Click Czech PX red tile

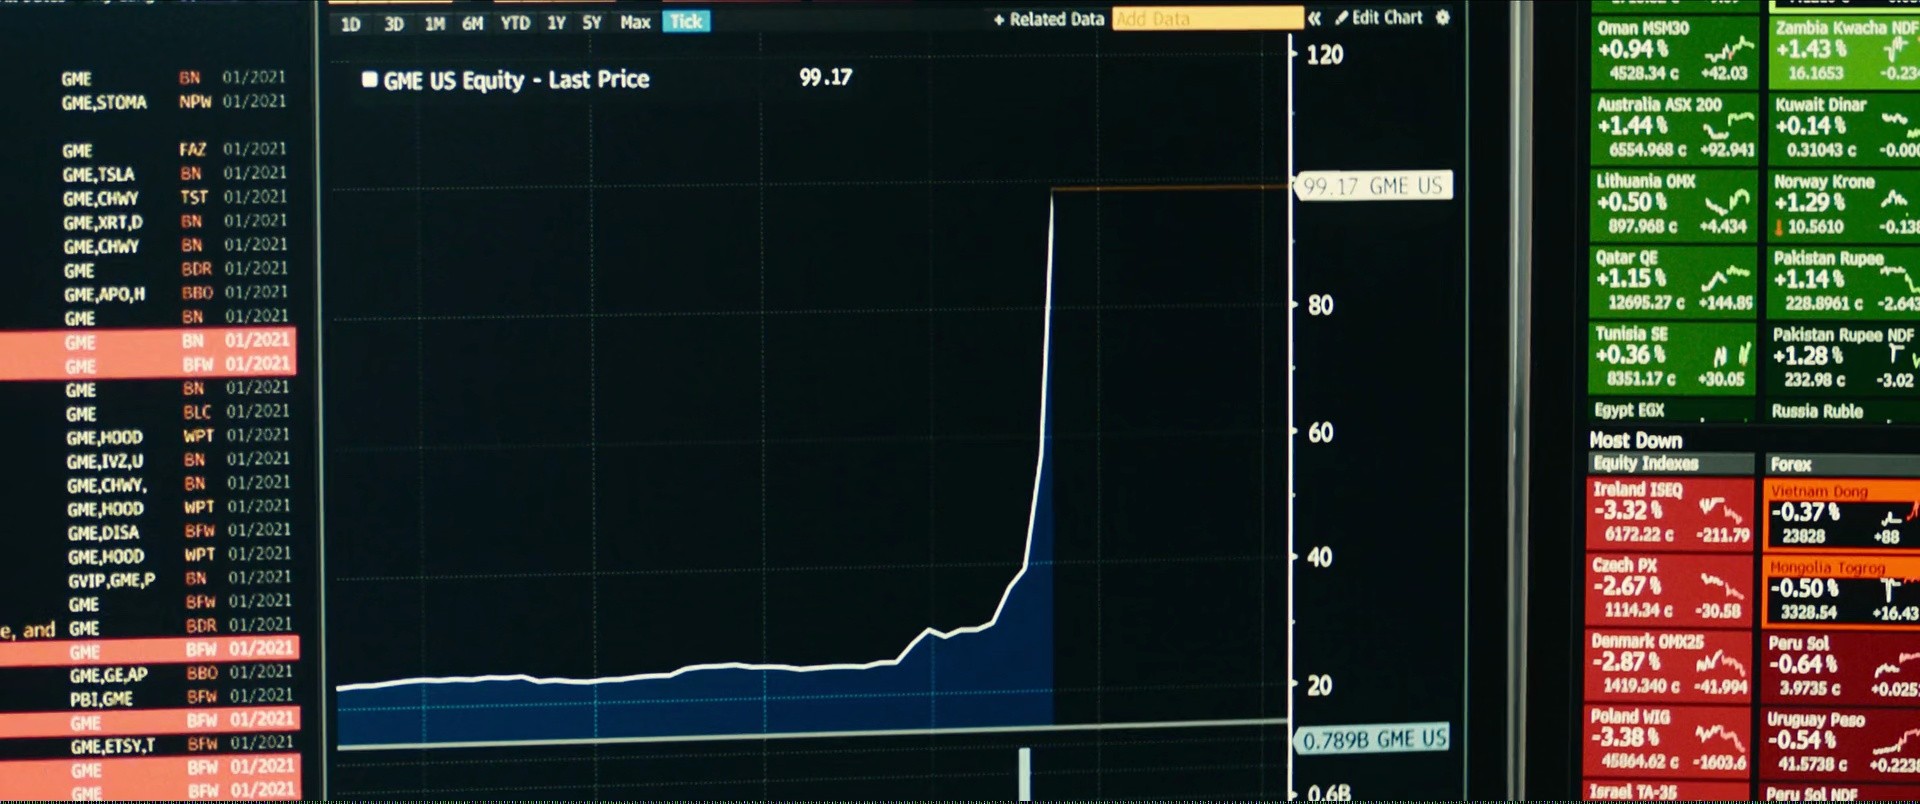pyautogui.click(x=1670, y=589)
